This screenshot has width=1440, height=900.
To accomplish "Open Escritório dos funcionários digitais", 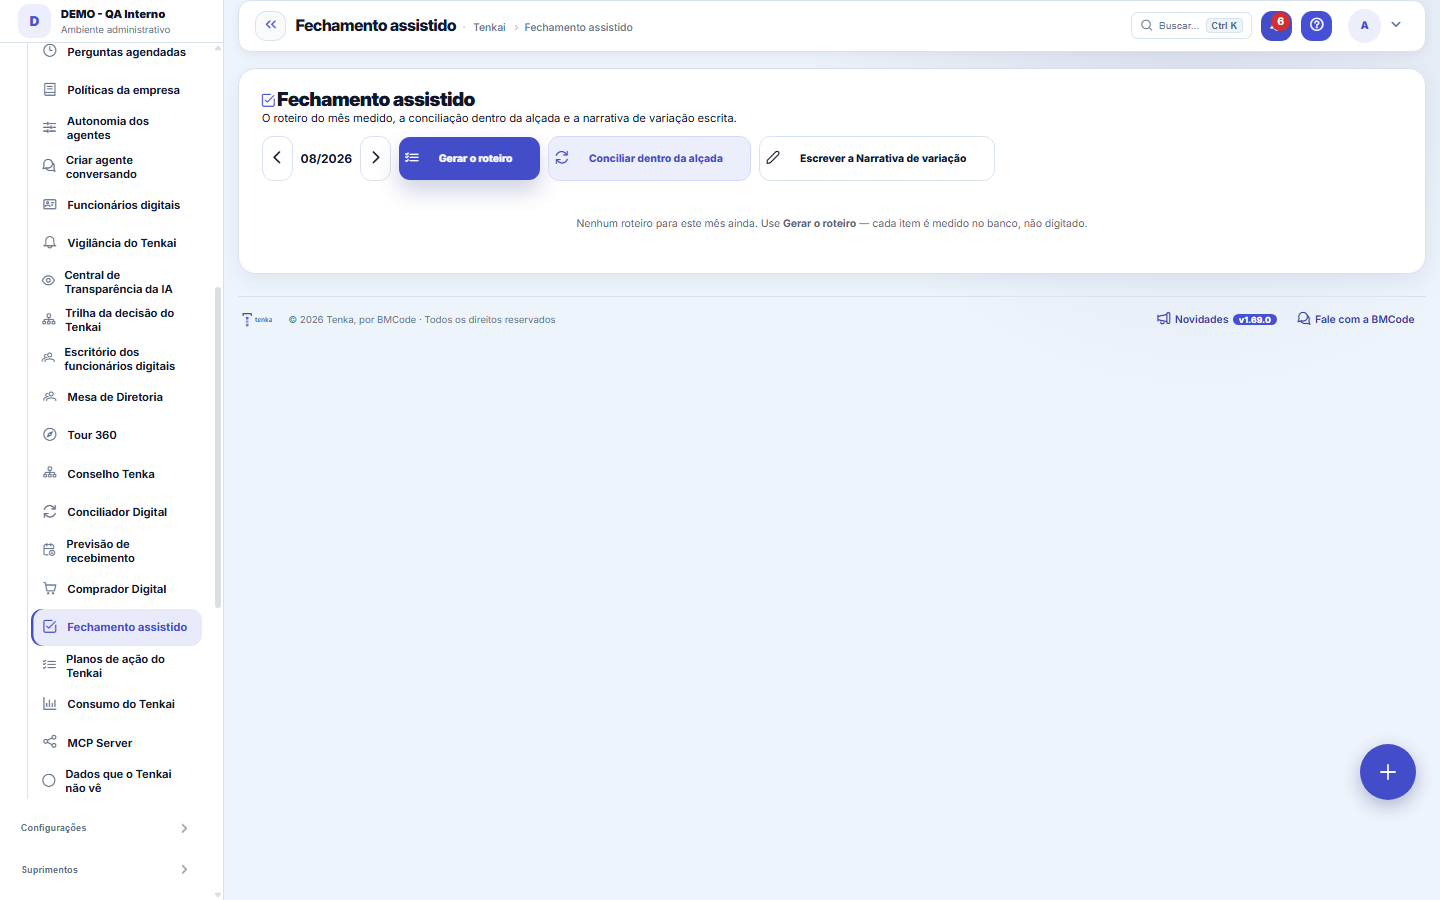I will [116, 359].
